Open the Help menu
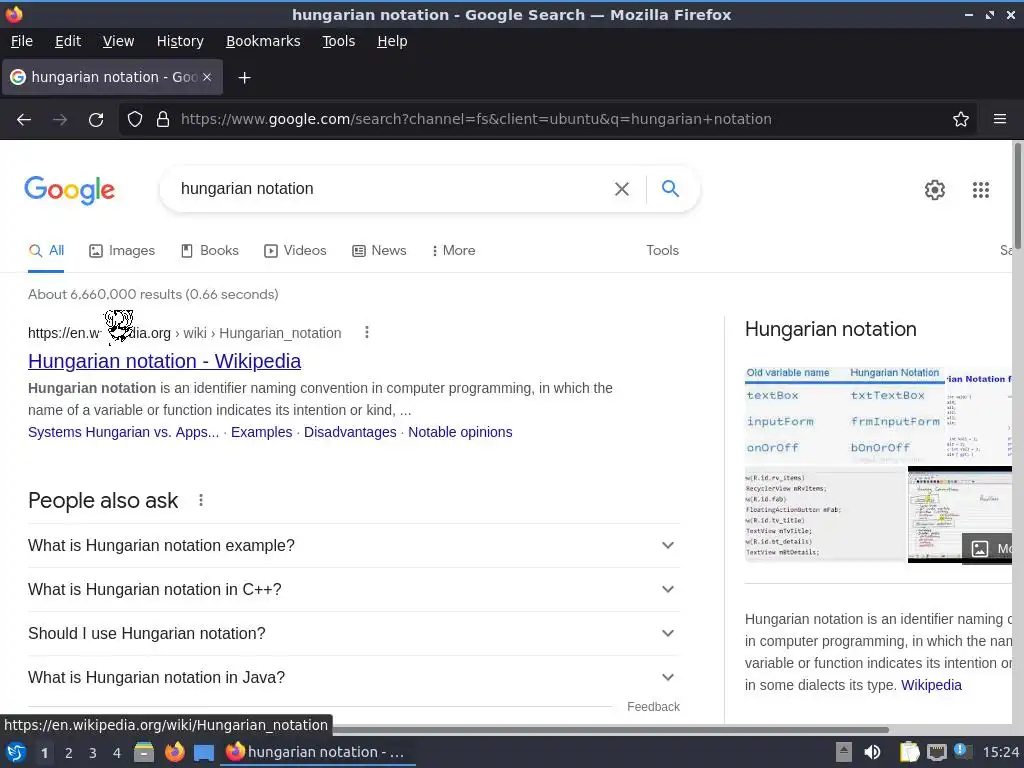 pos(392,41)
